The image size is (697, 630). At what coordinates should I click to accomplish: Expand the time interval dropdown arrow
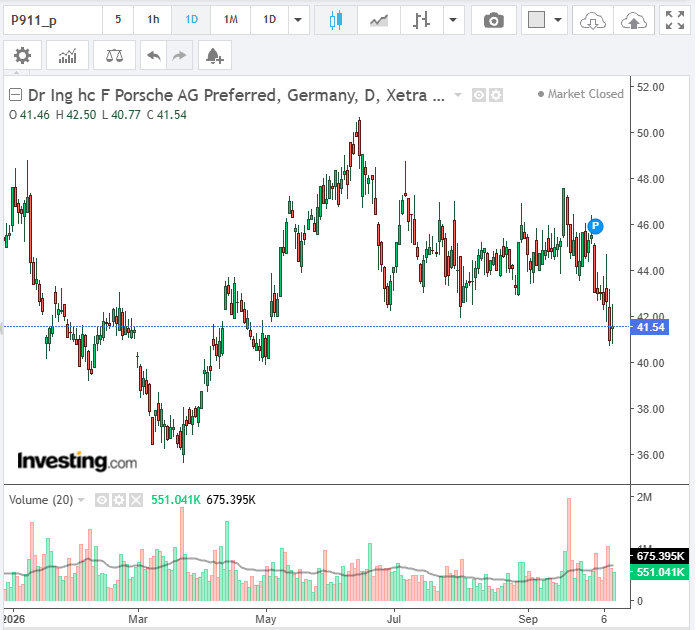coord(298,20)
